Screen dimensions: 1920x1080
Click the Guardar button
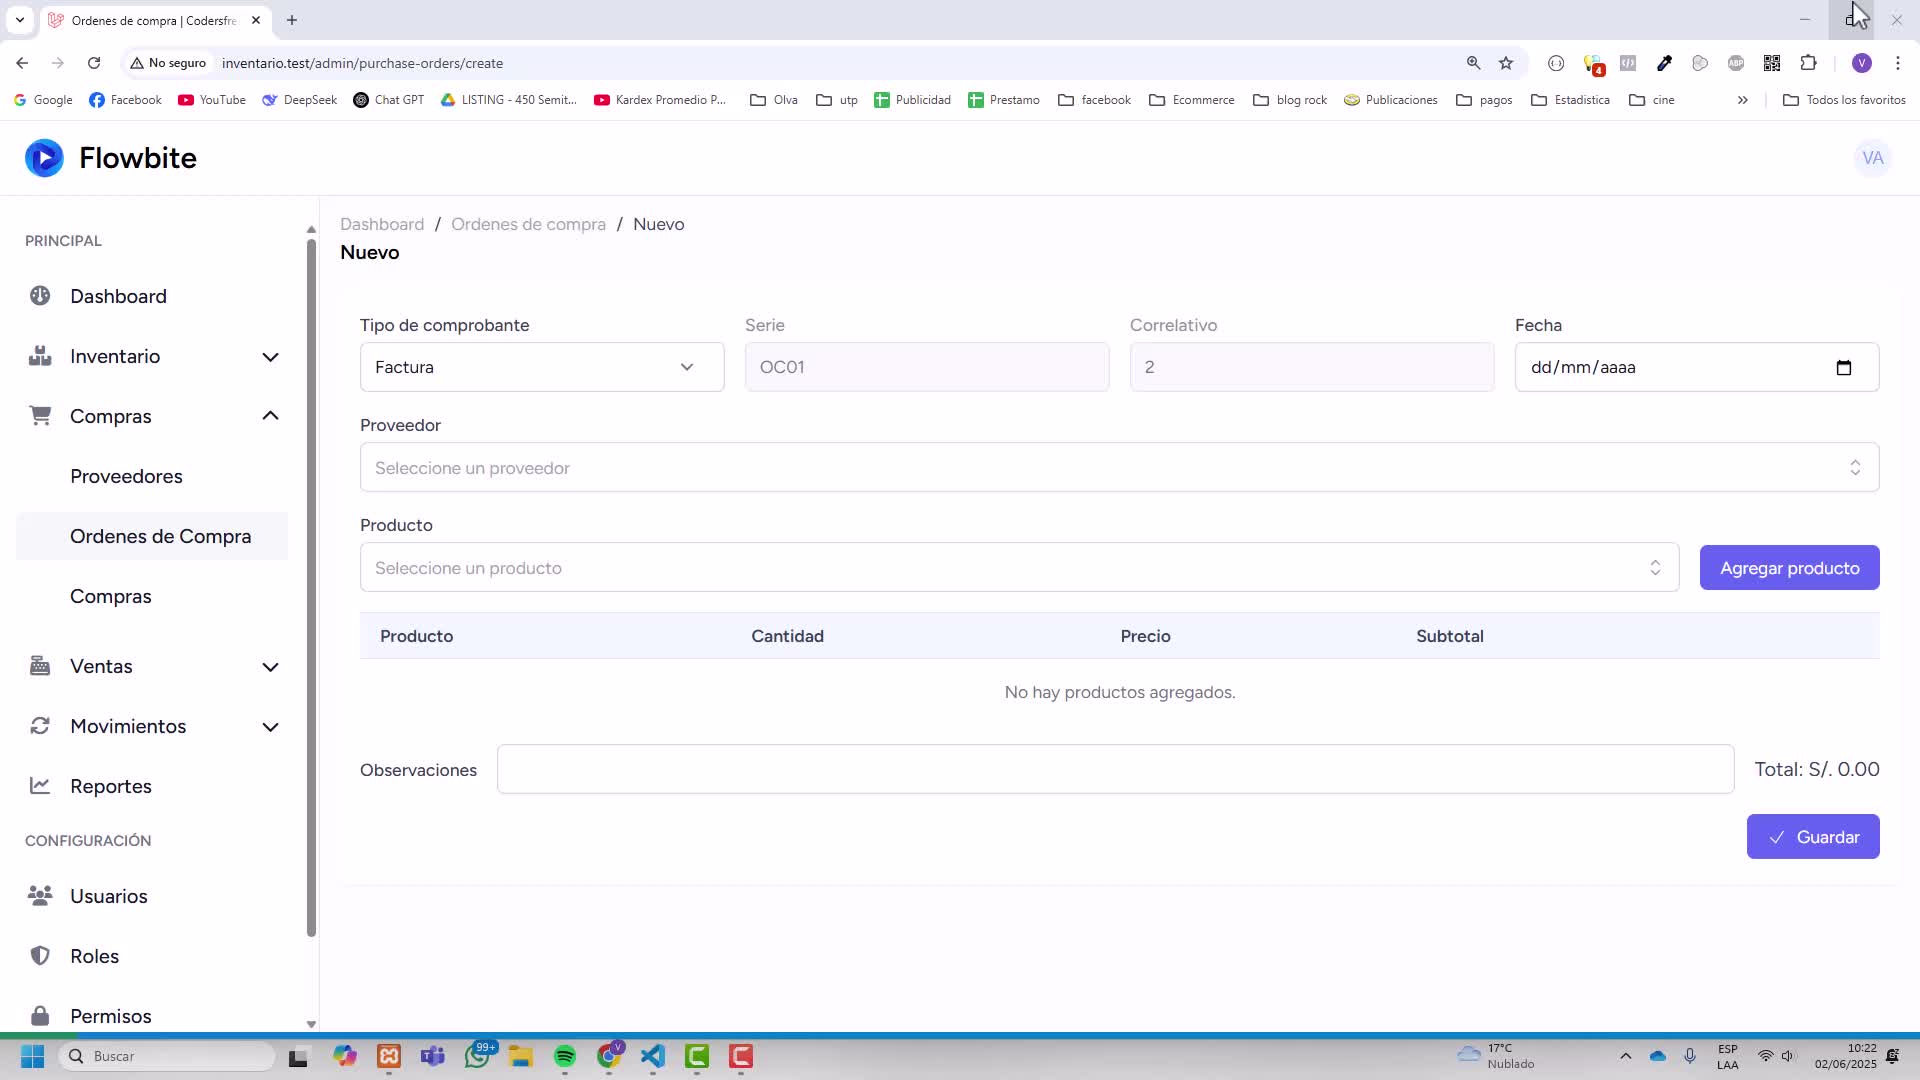coord(1812,837)
